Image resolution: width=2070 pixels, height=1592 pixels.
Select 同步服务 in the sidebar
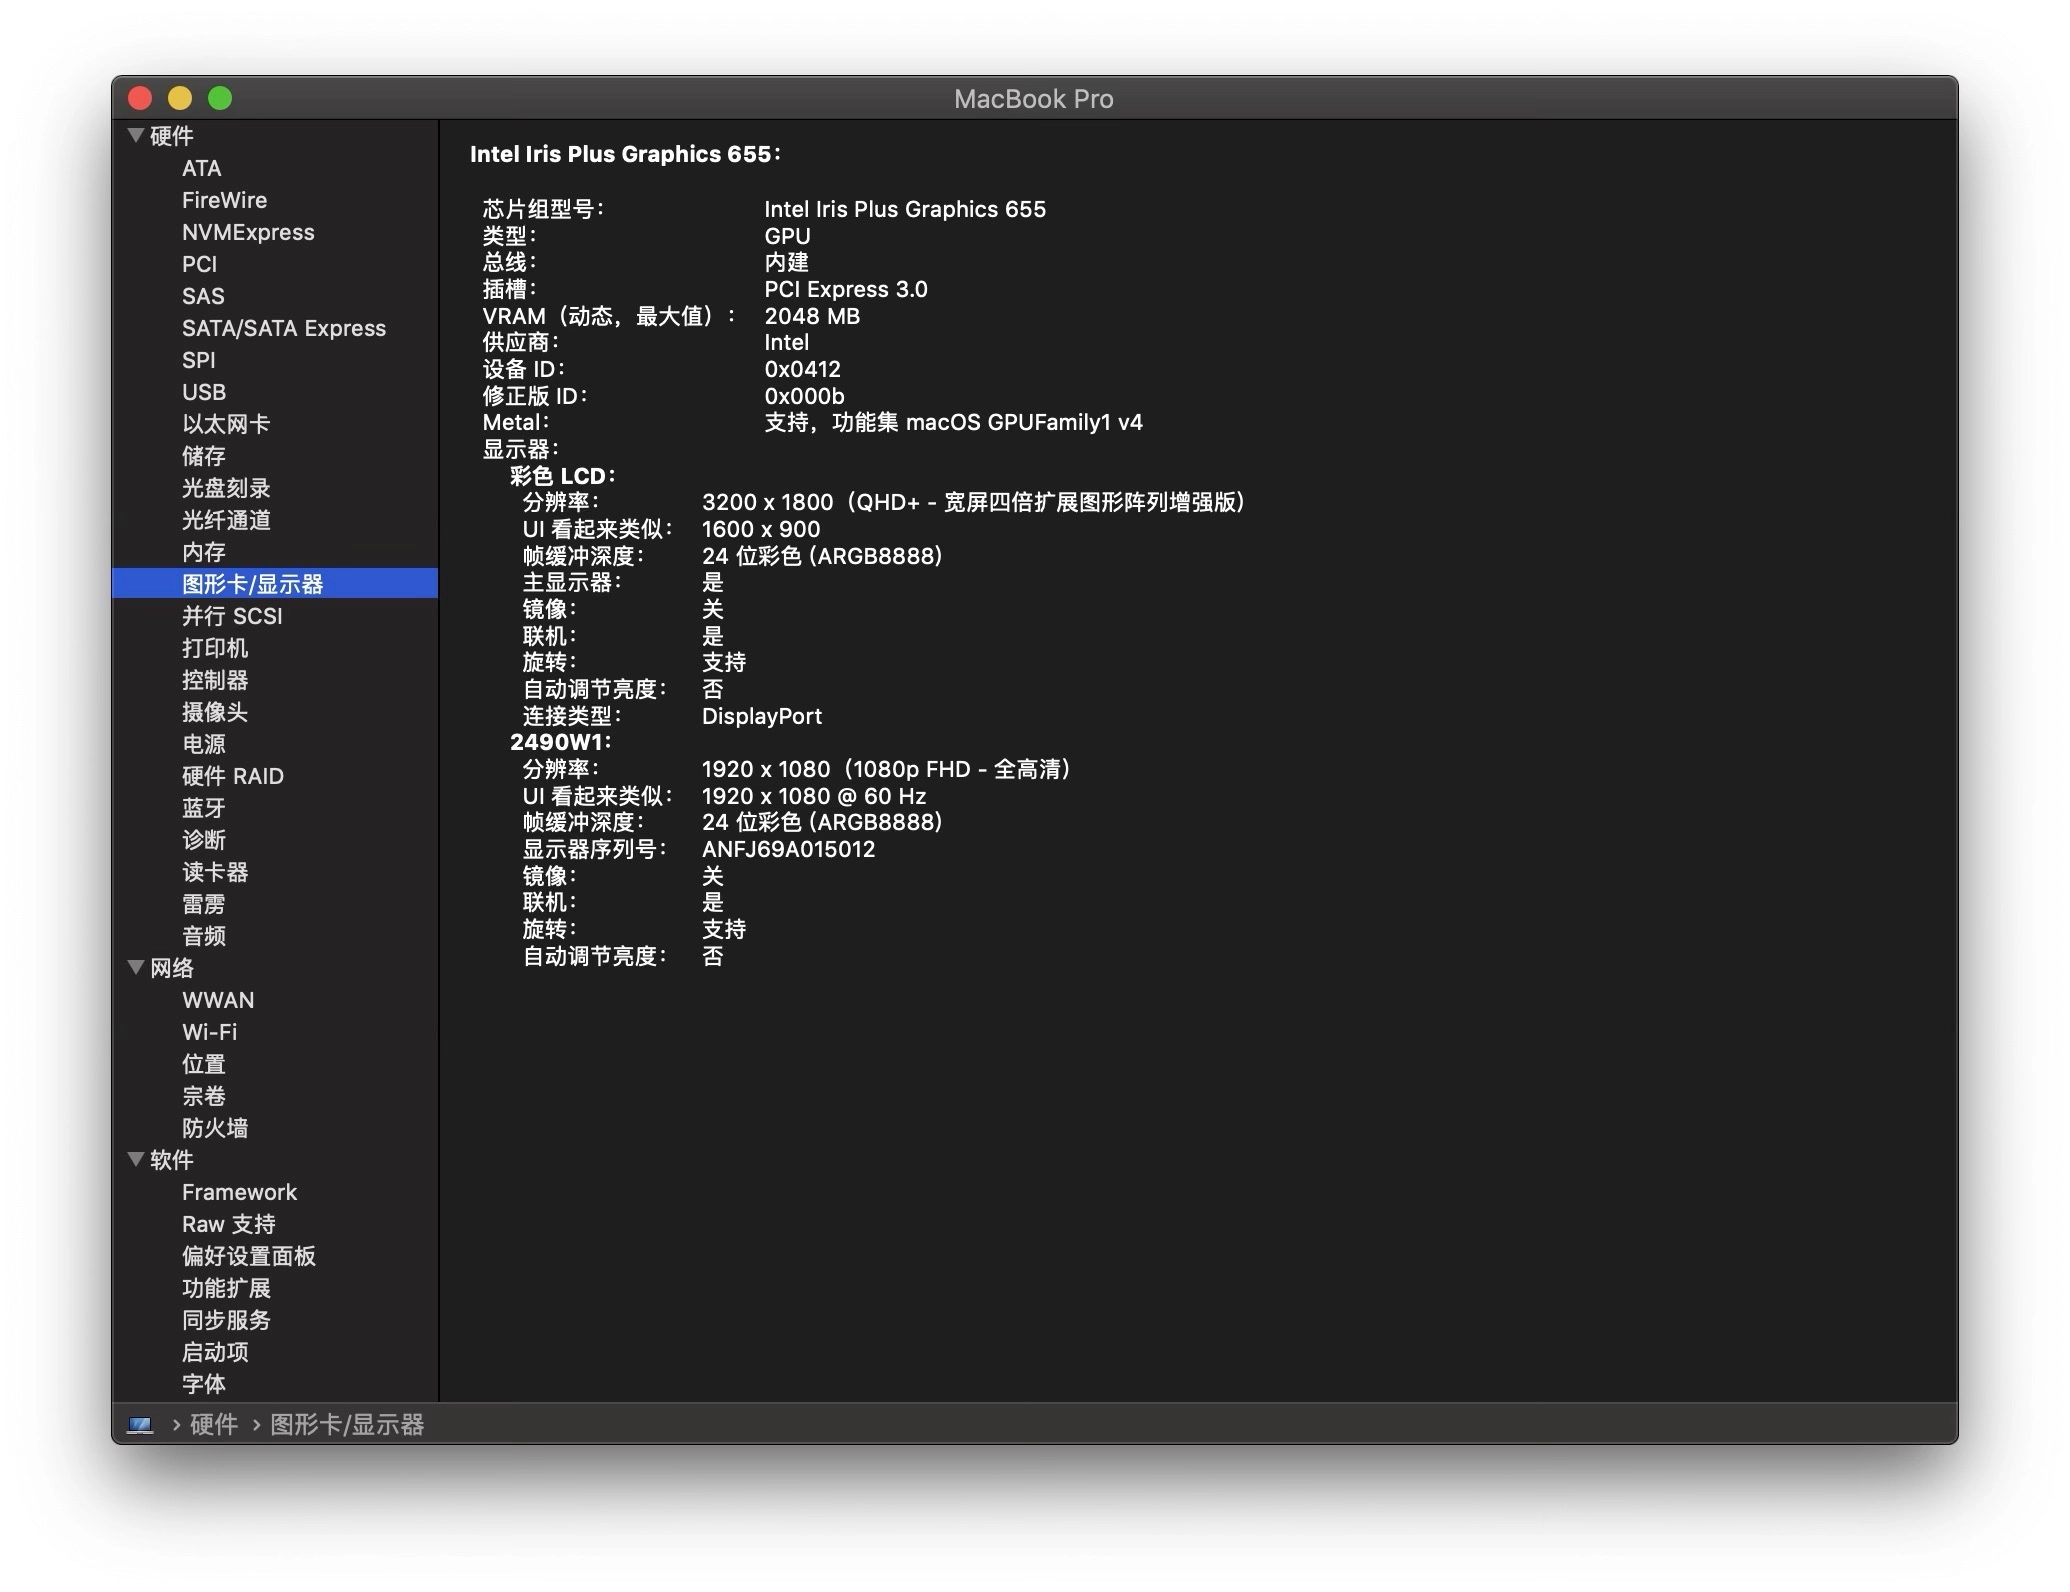coord(226,1320)
